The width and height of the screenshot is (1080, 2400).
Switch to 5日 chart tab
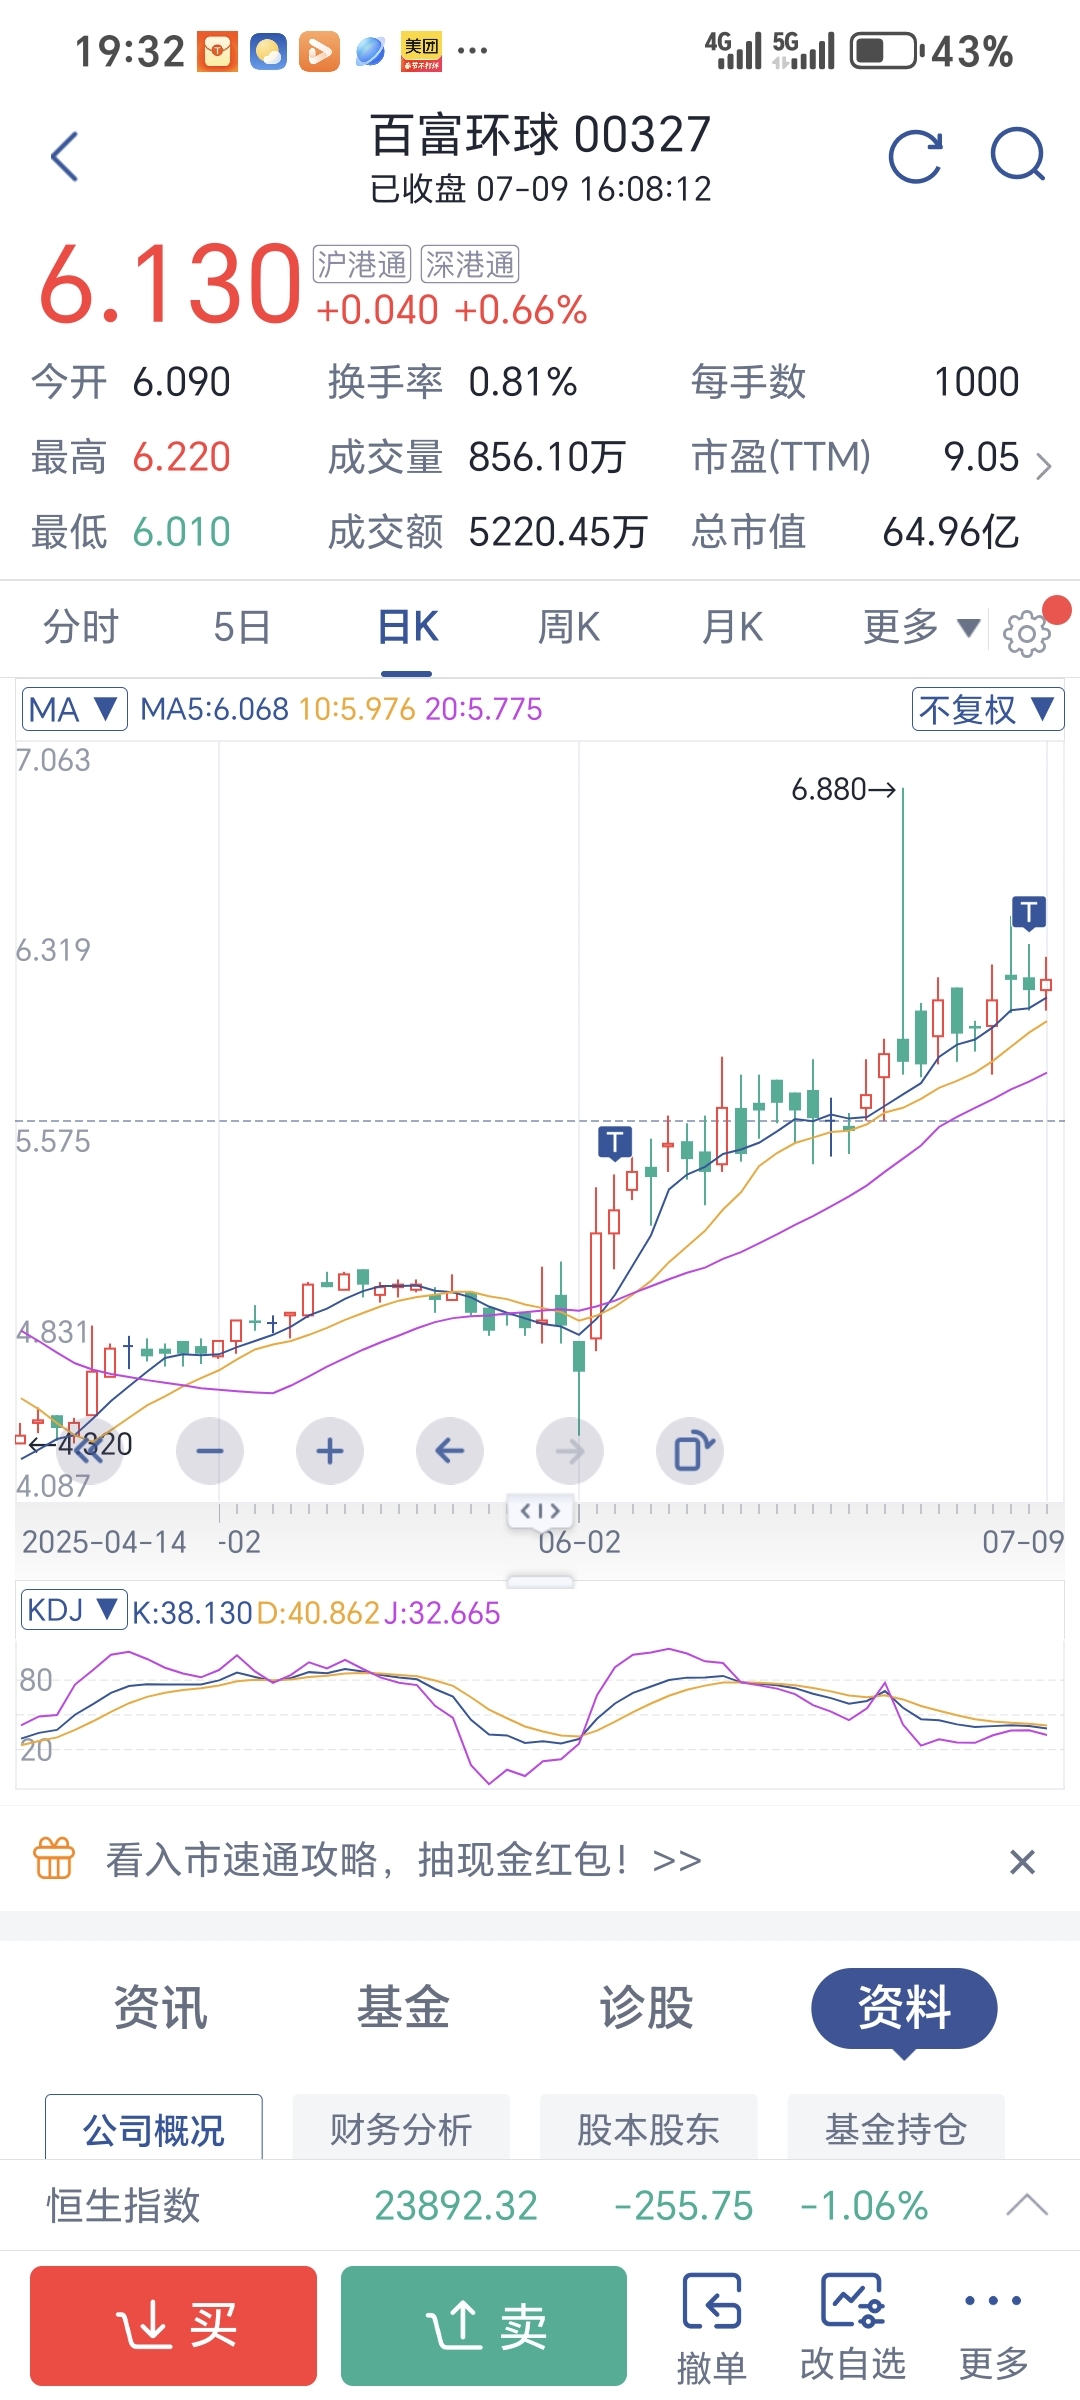coord(243,628)
